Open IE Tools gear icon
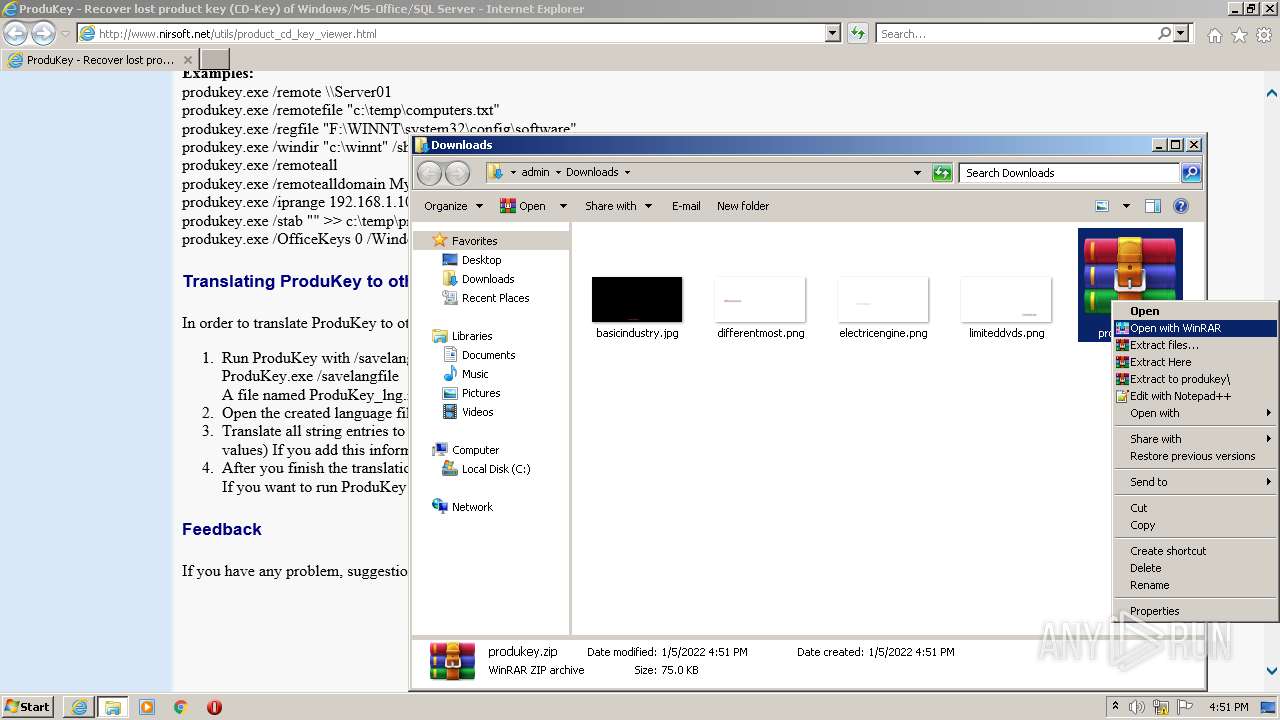The height and width of the screenshot is (720, 1280). point(1264,35)
